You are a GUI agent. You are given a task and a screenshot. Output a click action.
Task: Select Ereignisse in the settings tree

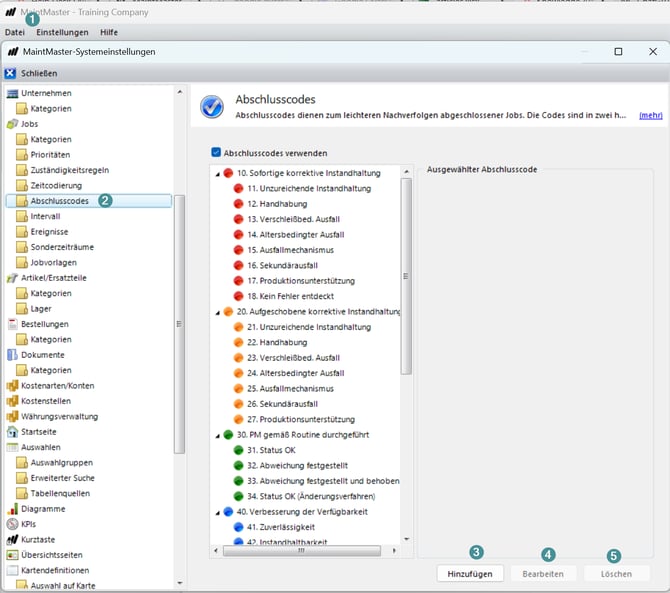(x=49, y=232)
